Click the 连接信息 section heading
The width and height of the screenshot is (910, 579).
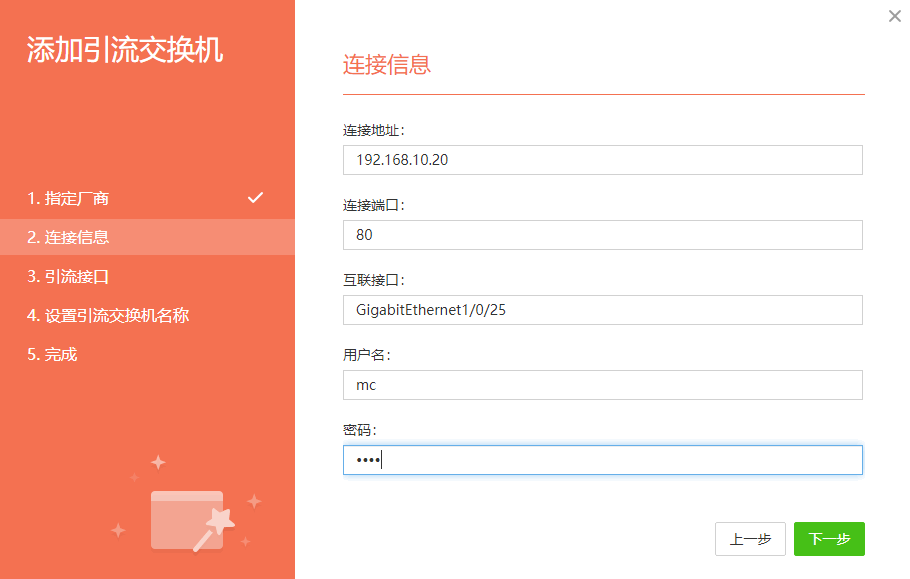tap(387, 64)
